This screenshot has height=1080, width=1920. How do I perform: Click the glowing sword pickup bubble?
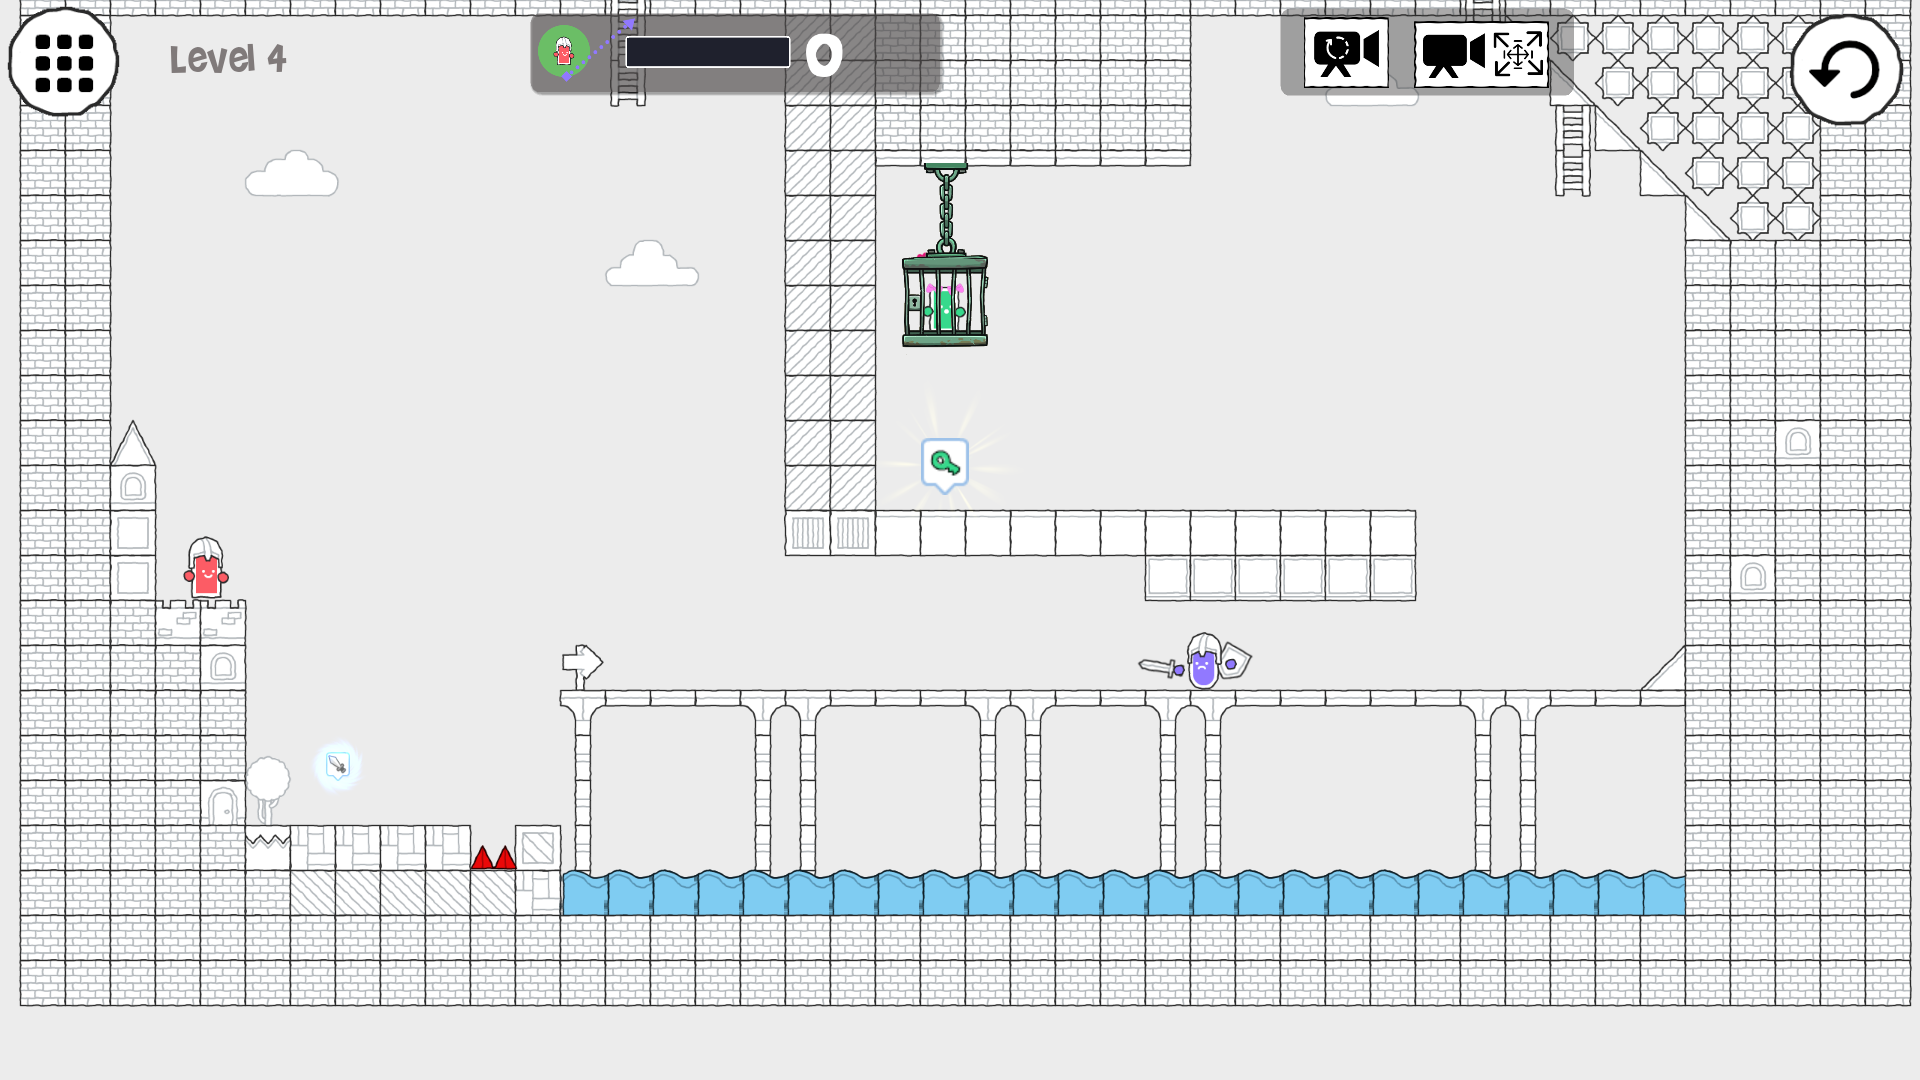pos(338,766)
